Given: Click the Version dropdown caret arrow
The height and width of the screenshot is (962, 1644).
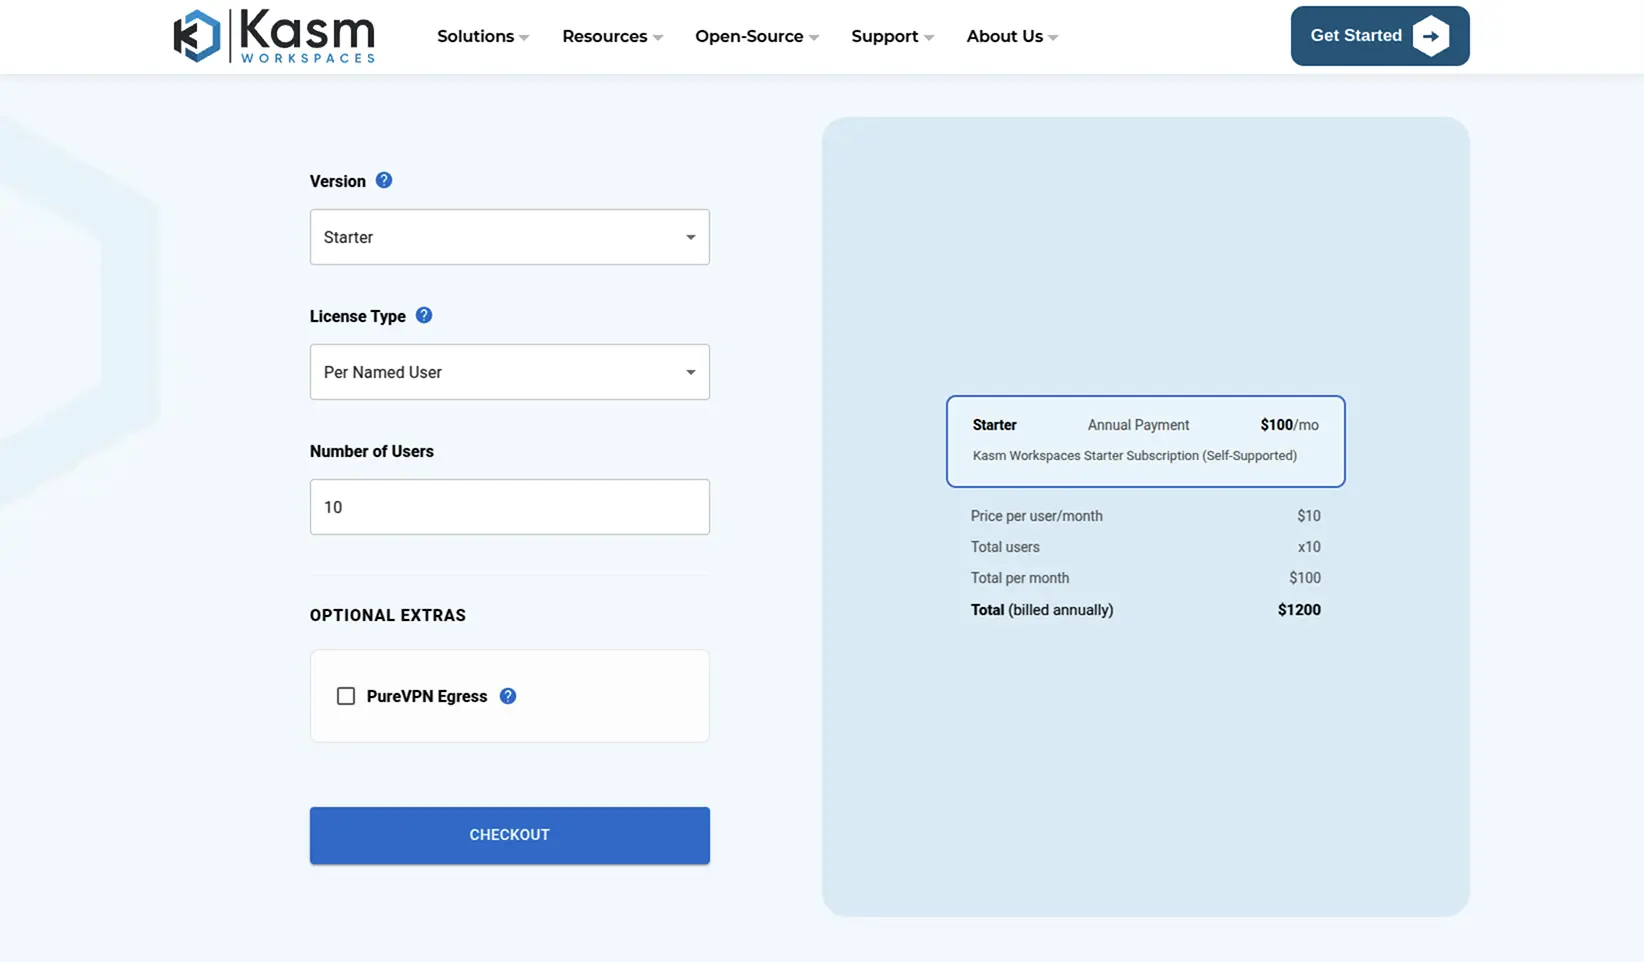Looking at the screenshot, I should [690, 237].
